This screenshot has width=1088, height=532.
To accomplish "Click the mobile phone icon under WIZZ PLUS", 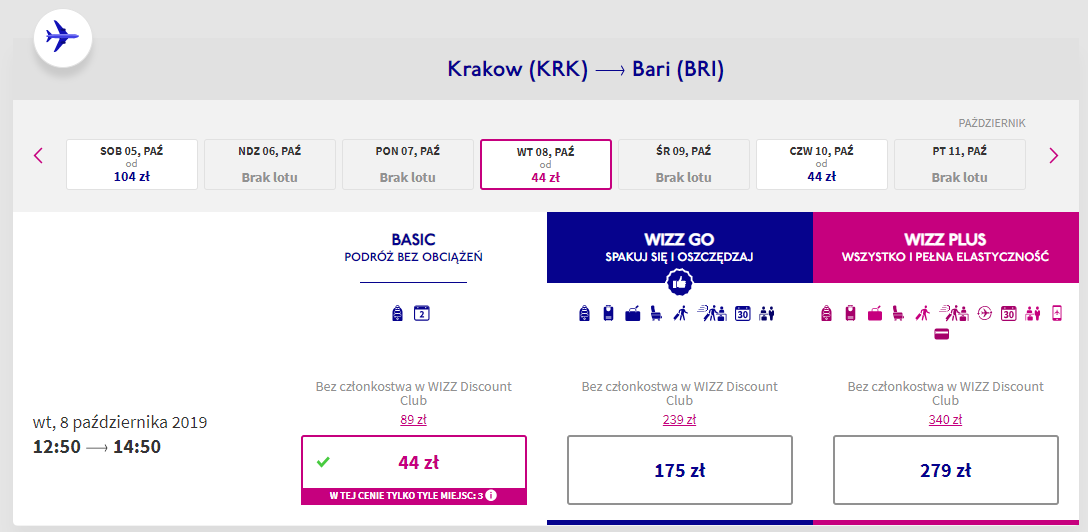I will tap(1057, 314).
